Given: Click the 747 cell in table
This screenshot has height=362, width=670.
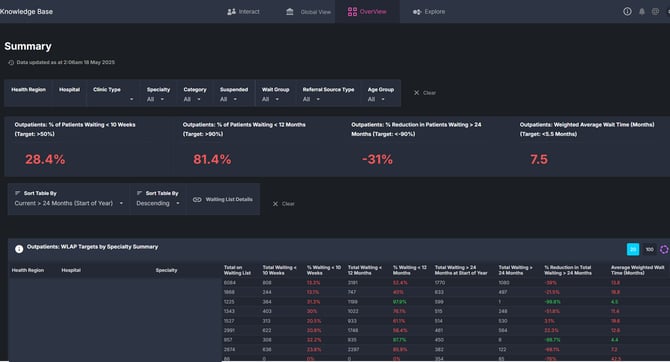Looking at the screenshot, I should coord(352,292).
